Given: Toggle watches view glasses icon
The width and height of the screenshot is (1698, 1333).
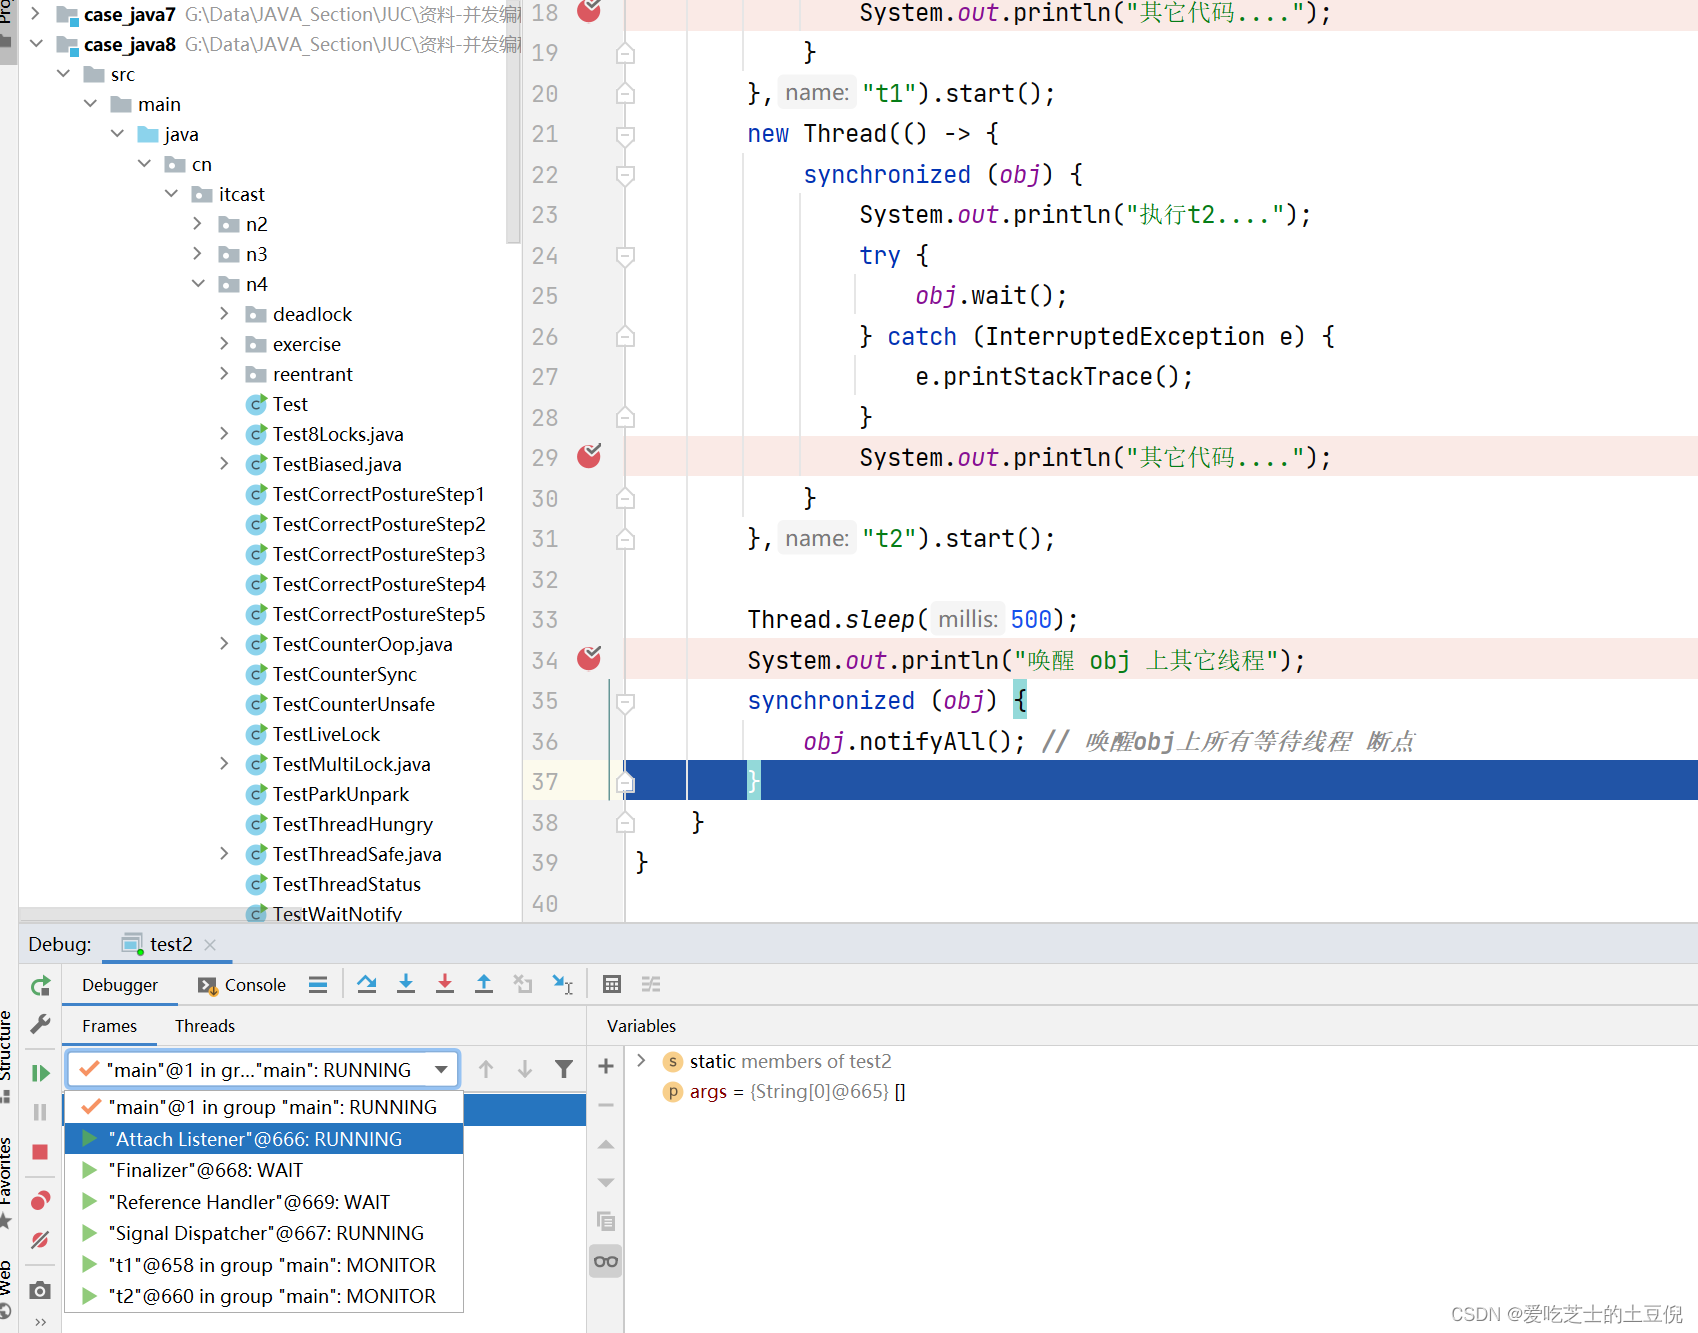Looking at the screenshot, I should (x=606, y=1261).
